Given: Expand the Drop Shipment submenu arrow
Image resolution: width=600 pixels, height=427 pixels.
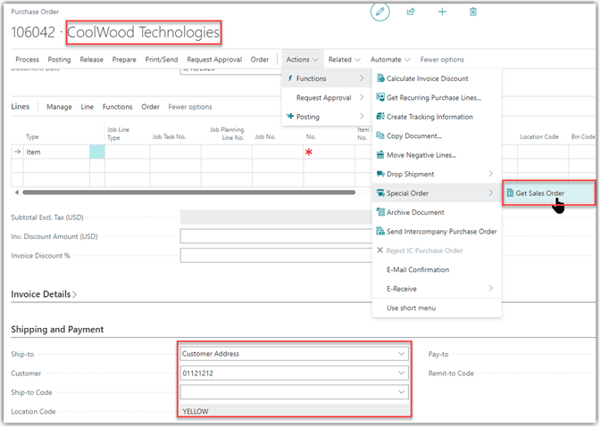Looking at the screenshot, I should [491, 173].
